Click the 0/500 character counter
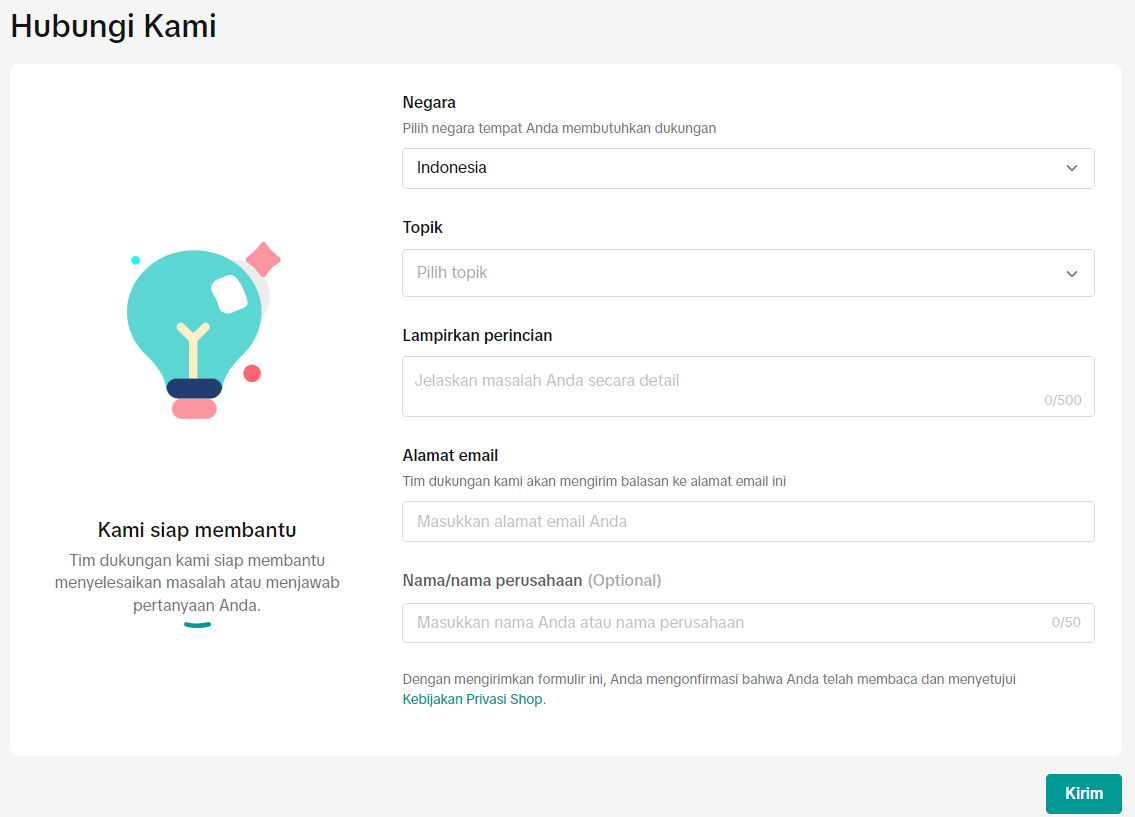The width and height of the screenshot is (1135, 817). (x=1062, y=400)
